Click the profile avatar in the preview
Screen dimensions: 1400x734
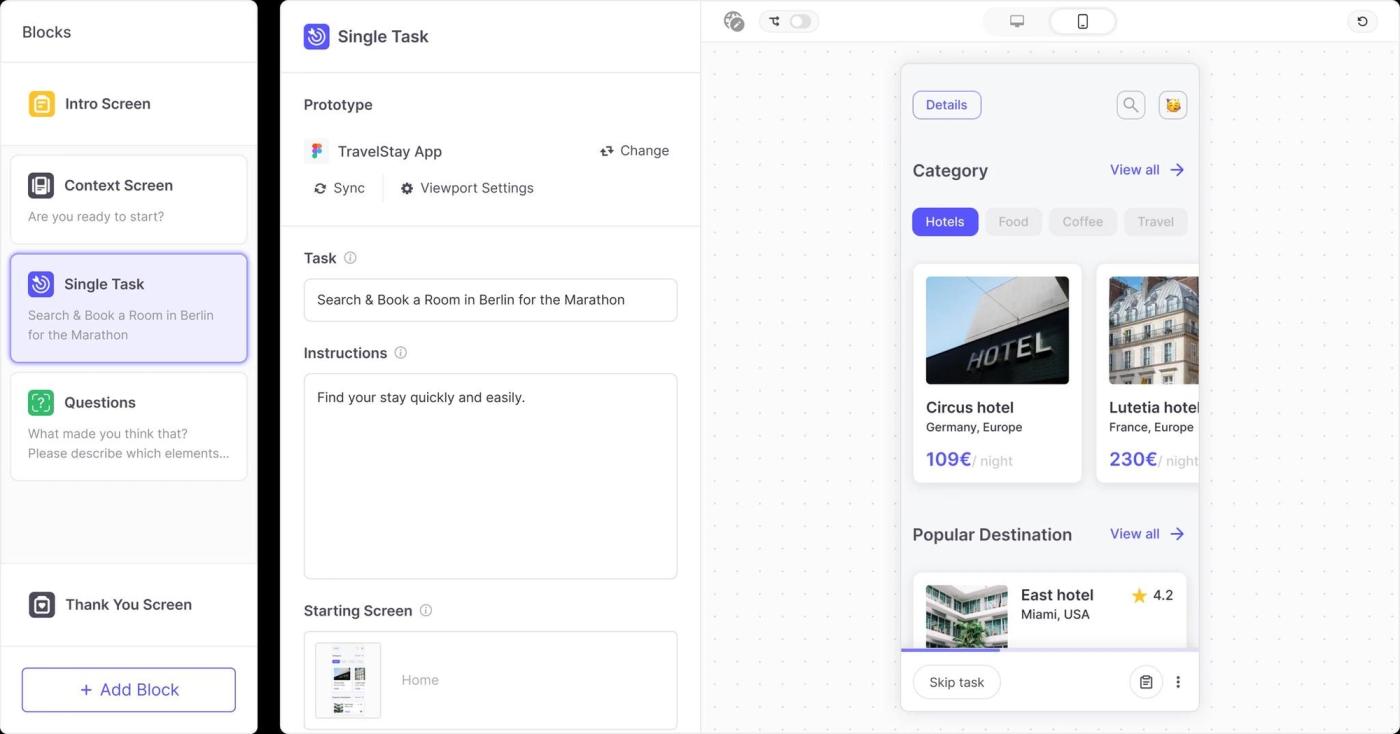(1173, 105)
